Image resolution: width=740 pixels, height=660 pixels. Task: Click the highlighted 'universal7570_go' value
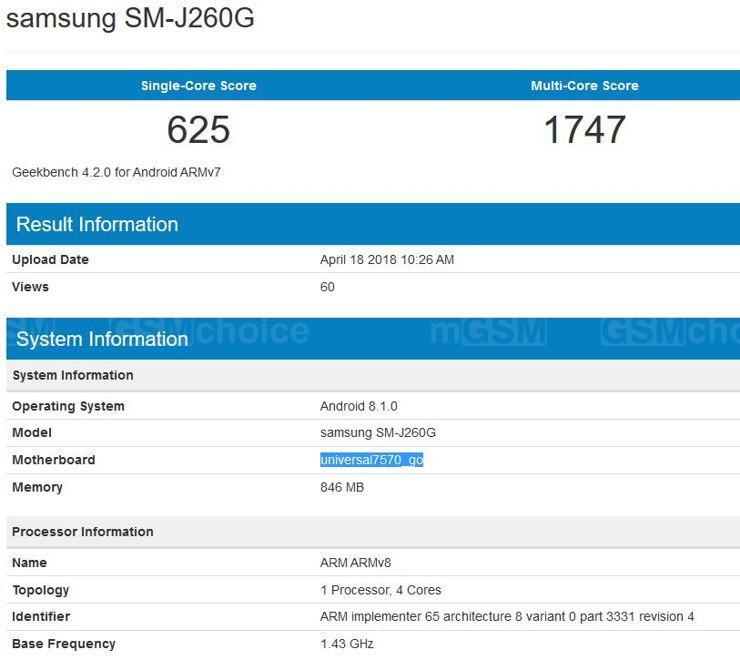coord(372,460)
